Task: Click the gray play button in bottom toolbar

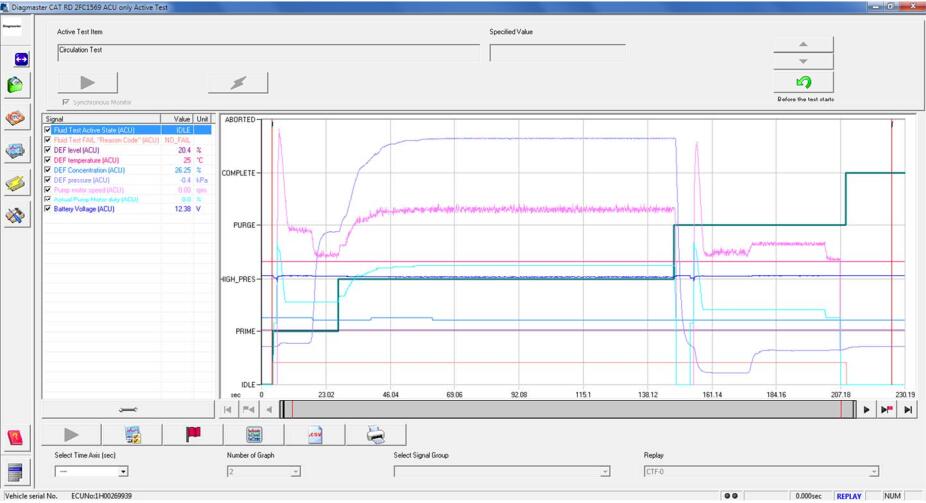Action: pos(71,435)
